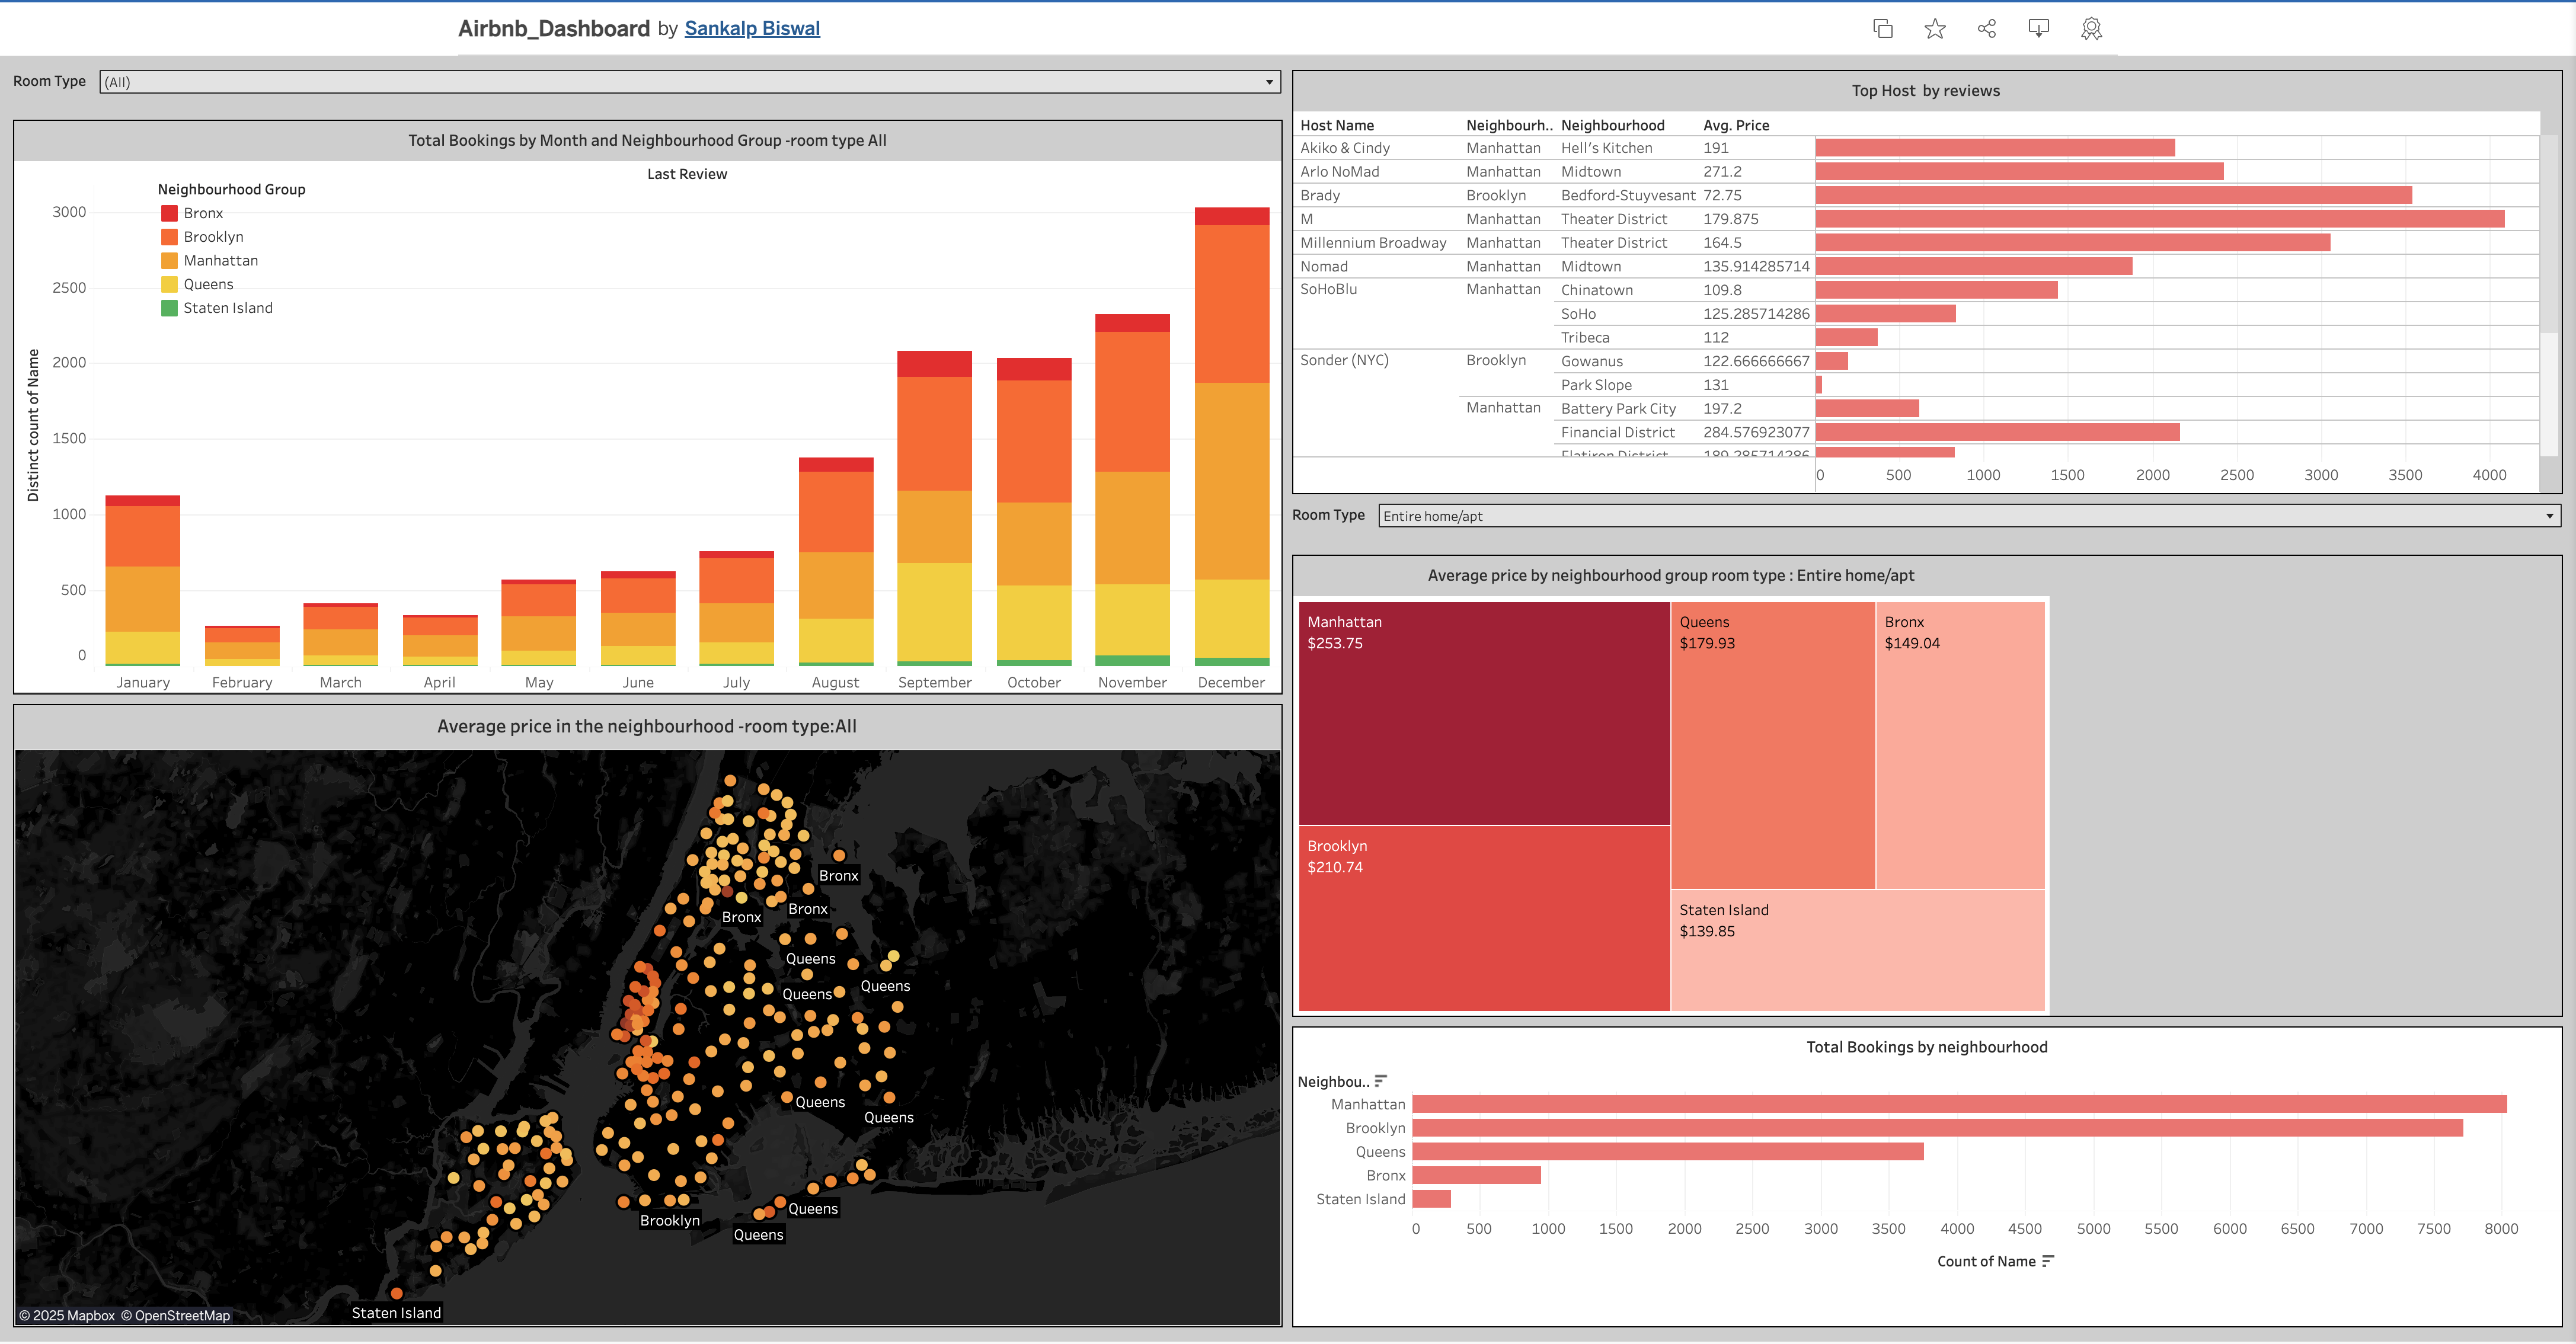Click the download icon

[2038, 29]
